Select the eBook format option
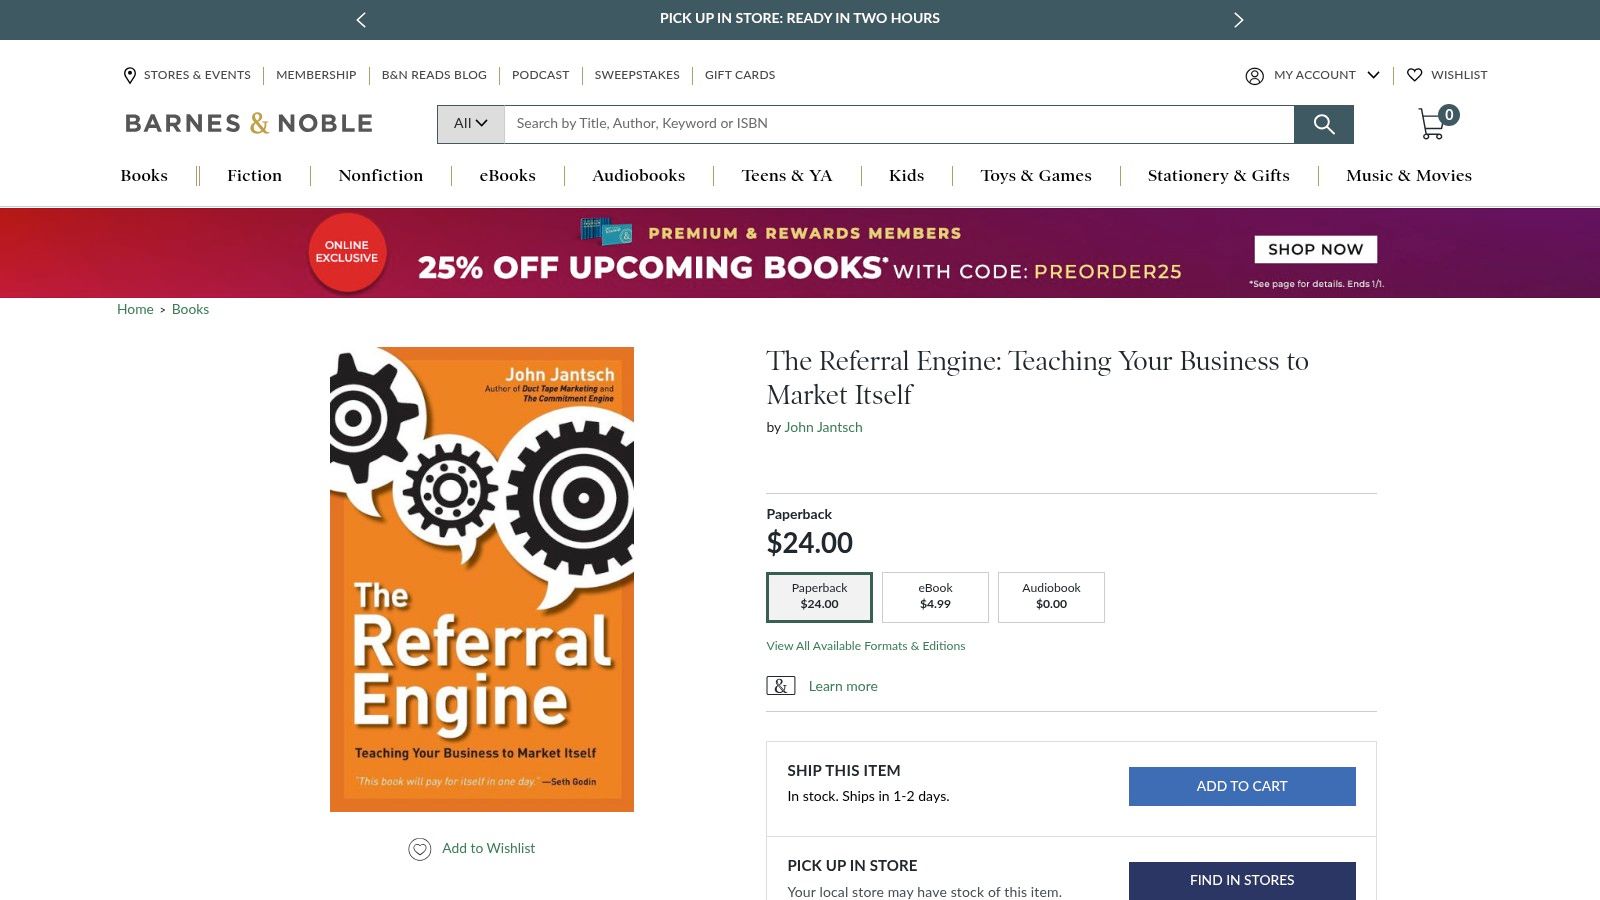Screen dimensions: 1600x900 pyautogui.click(x=934, y=596)
